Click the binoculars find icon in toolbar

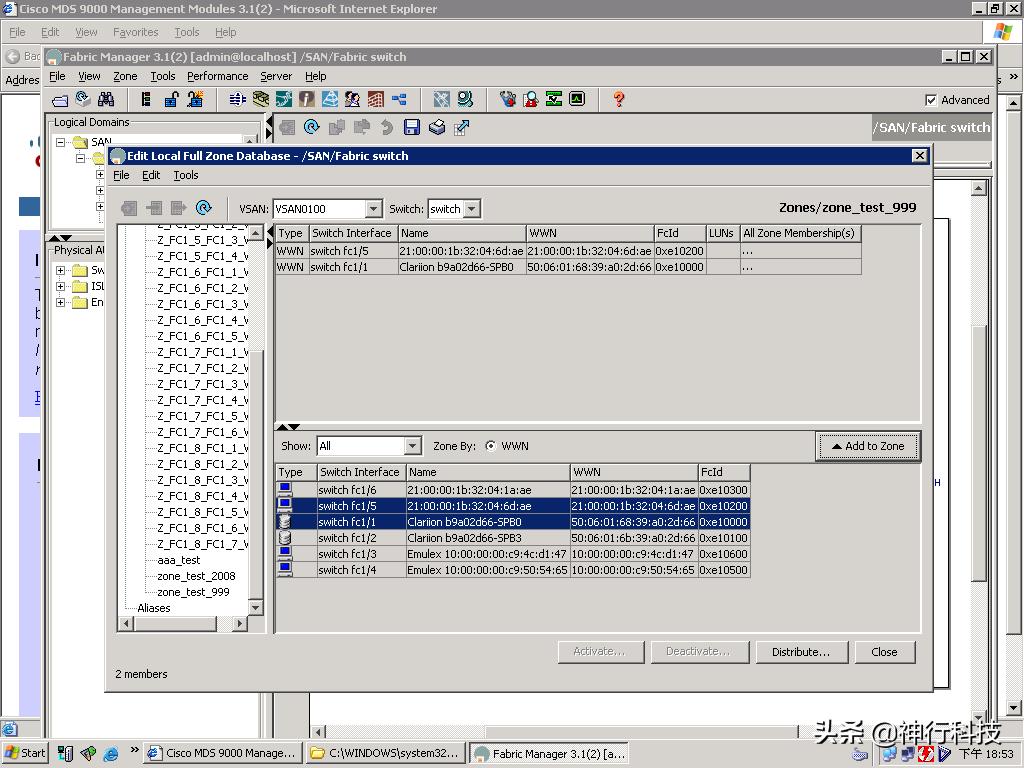[106, 99]
